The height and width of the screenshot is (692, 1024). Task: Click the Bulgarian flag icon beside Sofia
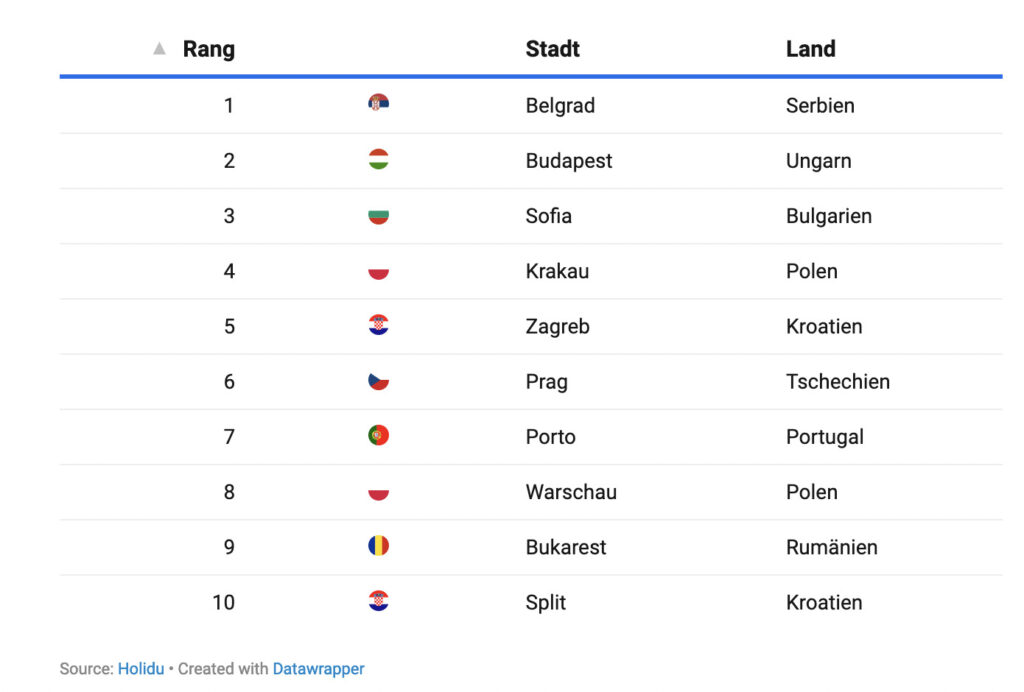click(x=378, y=215)
